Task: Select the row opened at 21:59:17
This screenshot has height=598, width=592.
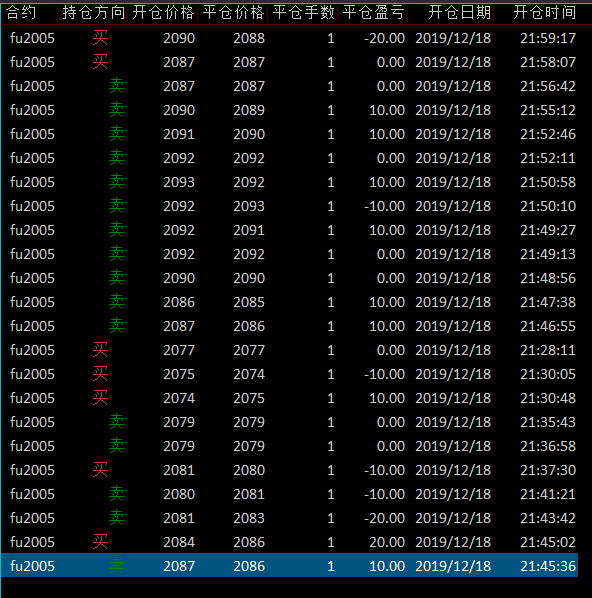Action: [290, 38]
